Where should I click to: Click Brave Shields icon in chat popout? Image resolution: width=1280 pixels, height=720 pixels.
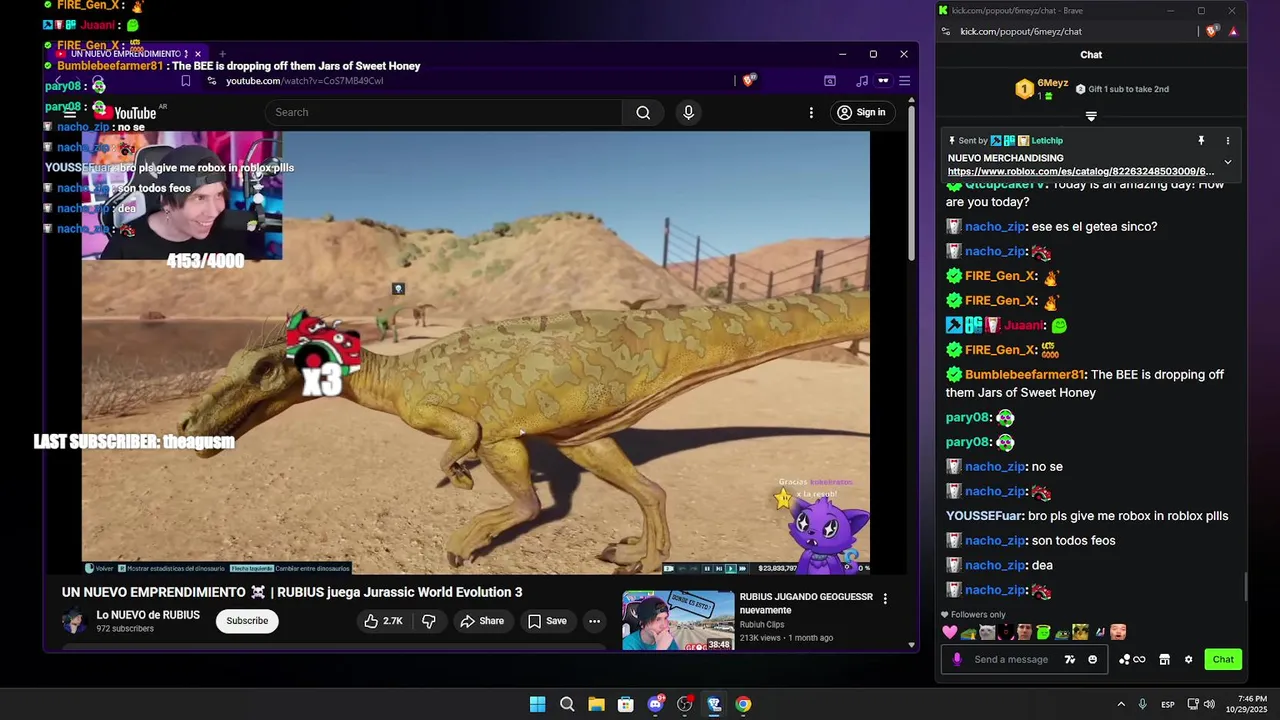click(x=1212, y=31)
